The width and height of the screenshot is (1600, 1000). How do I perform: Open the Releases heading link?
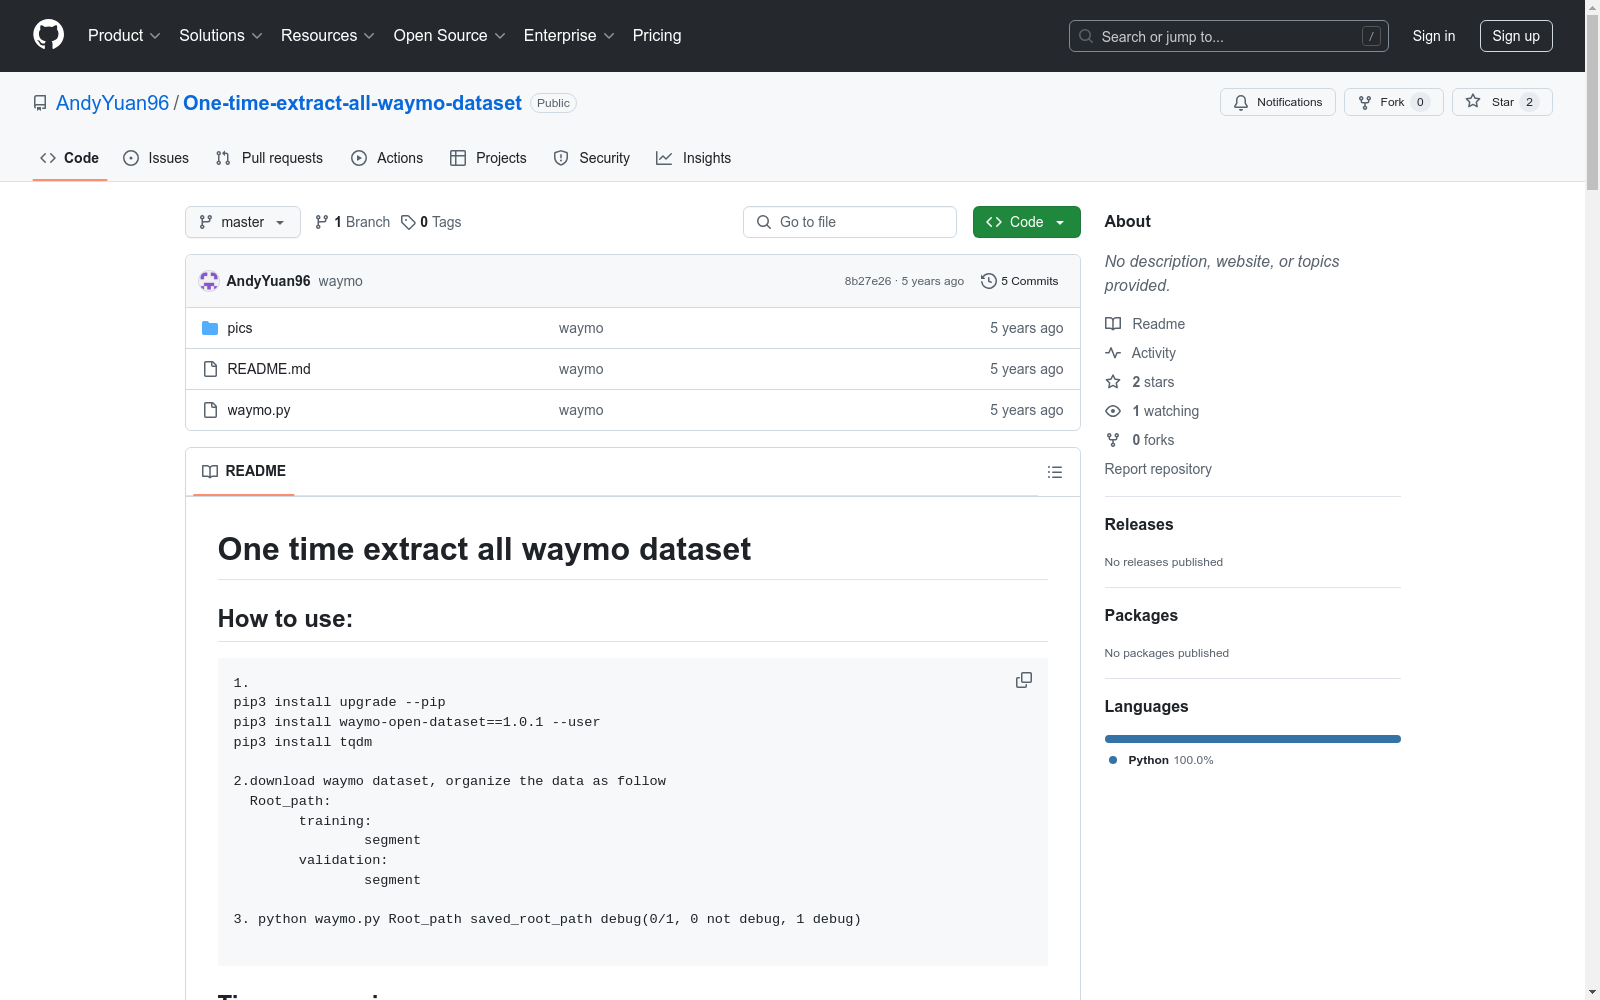[1139, 524]
